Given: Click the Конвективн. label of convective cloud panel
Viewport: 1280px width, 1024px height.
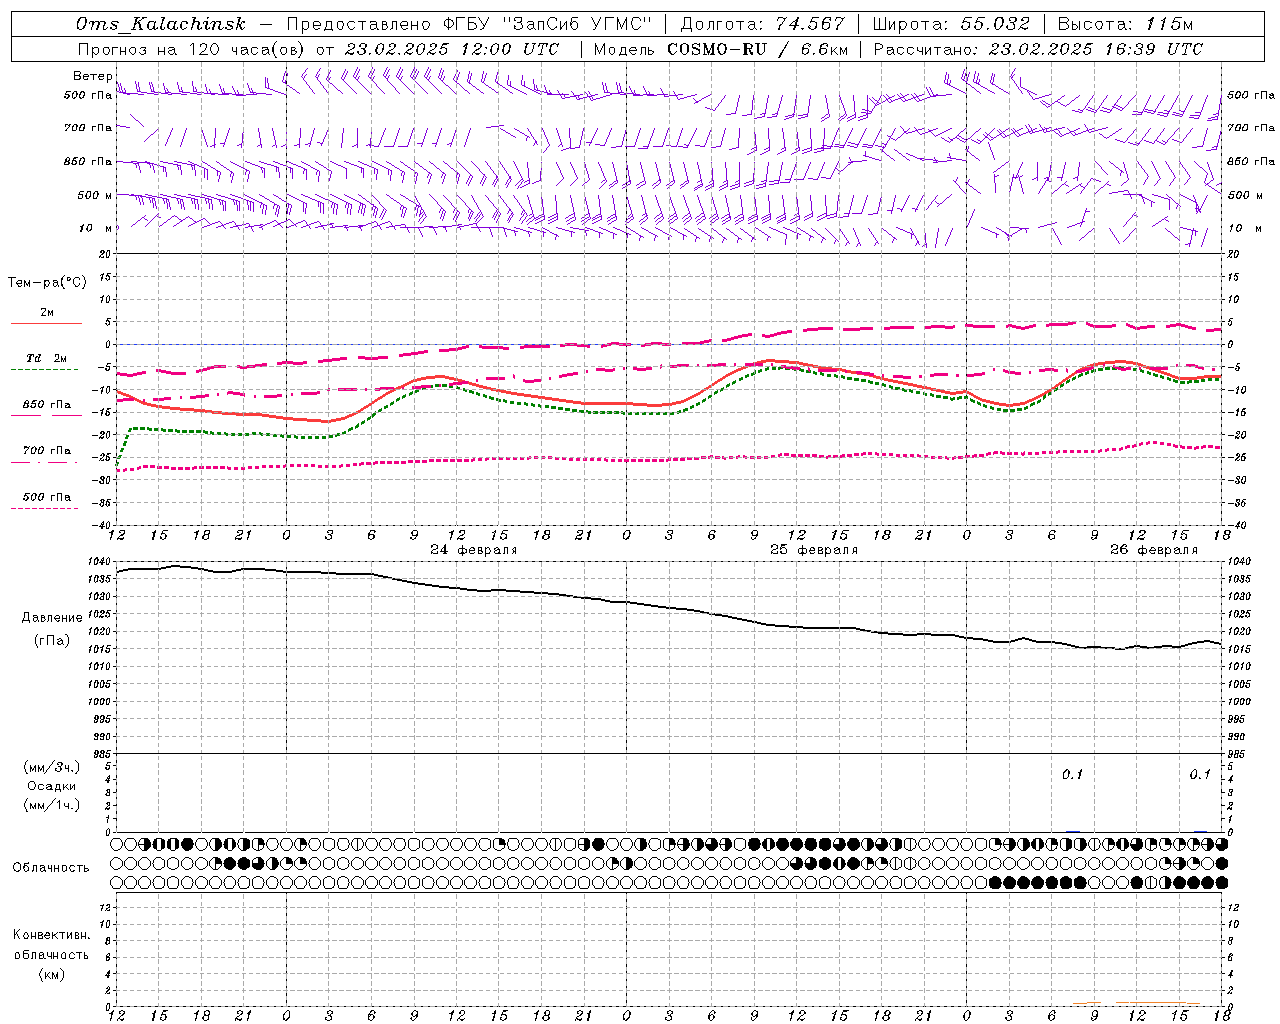Looking at the screenshot, I should point(52,935).
